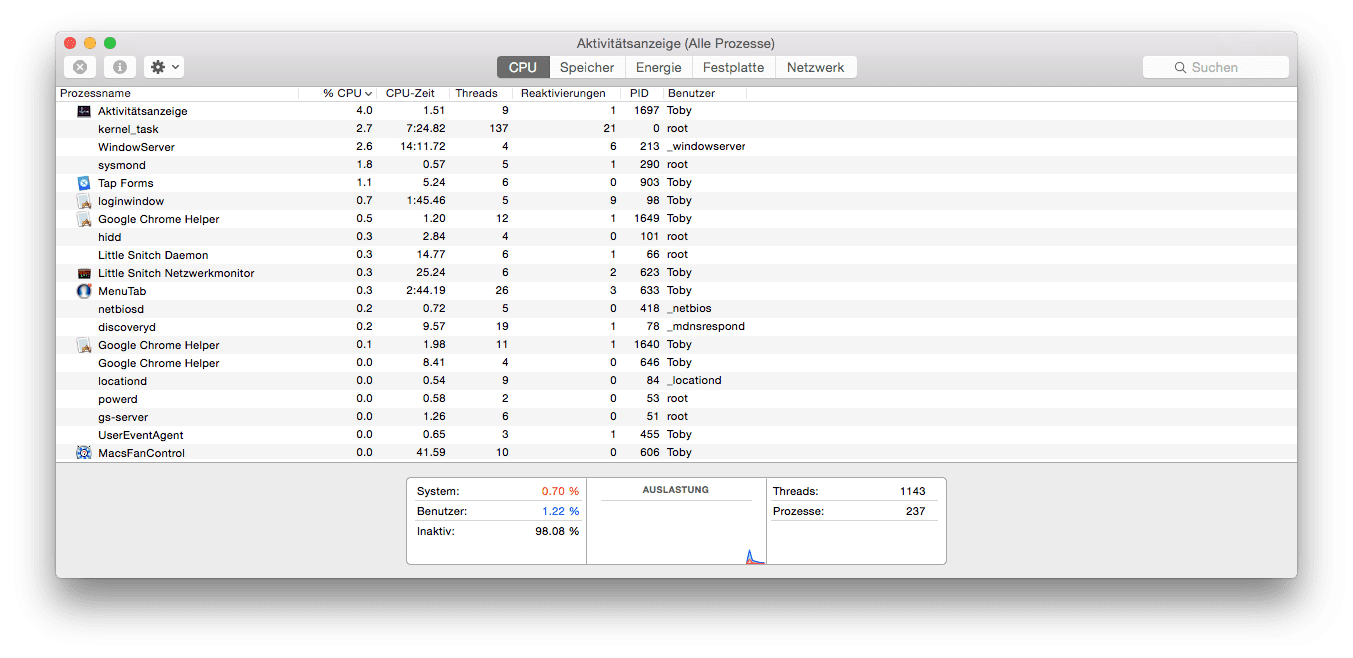1353x658 pixels.
Task: Select the gs-server process row
Action: [x=676, y=417]
